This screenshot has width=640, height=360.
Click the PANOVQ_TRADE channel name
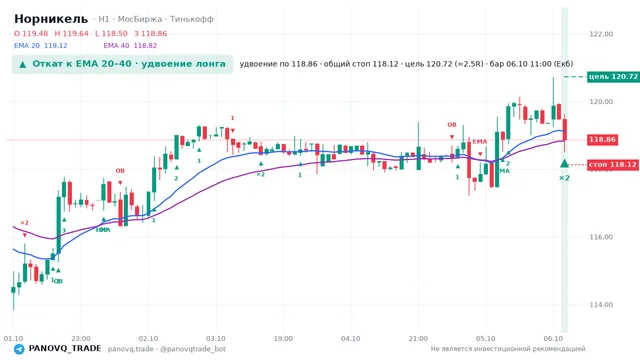point(65,349)
